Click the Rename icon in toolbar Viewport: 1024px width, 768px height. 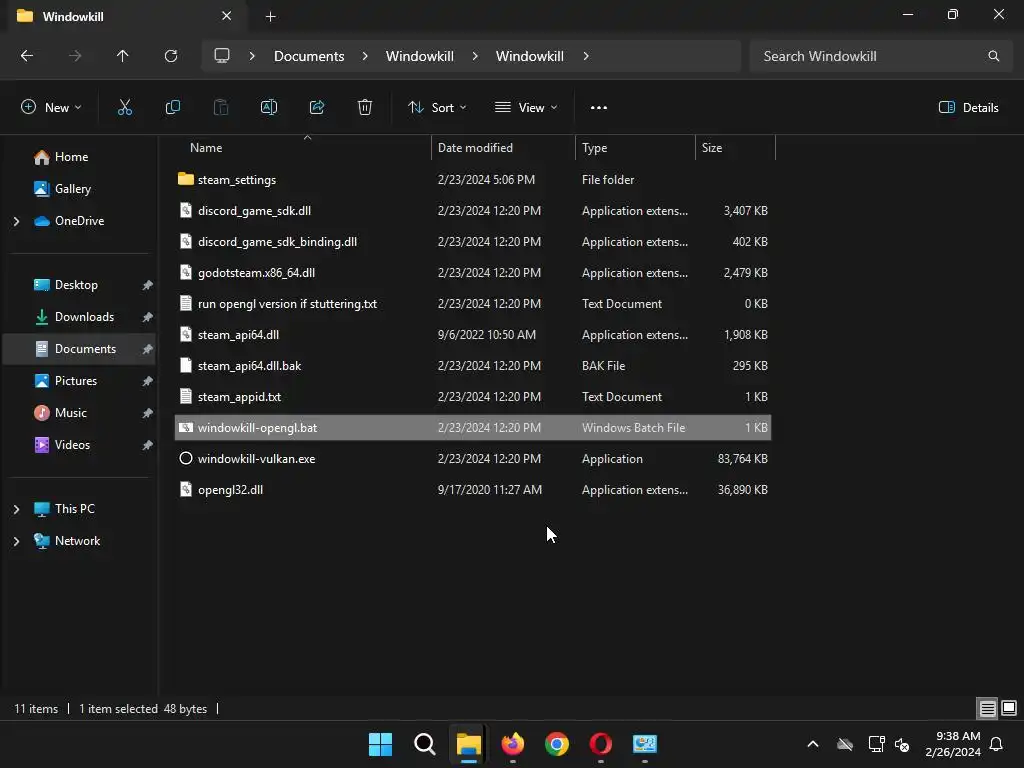tap(269, 108)
